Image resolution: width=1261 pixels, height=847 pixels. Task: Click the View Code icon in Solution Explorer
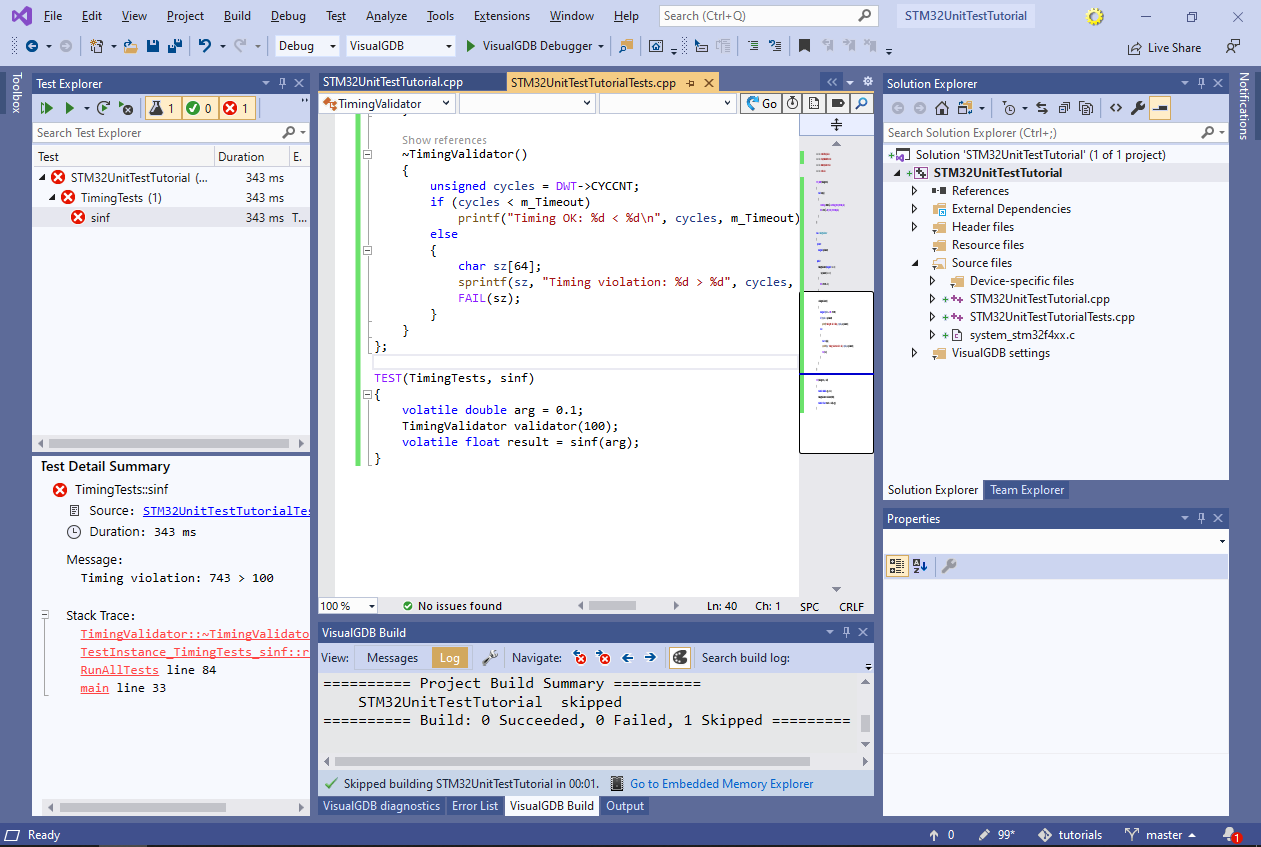(x=1116, y=108)
